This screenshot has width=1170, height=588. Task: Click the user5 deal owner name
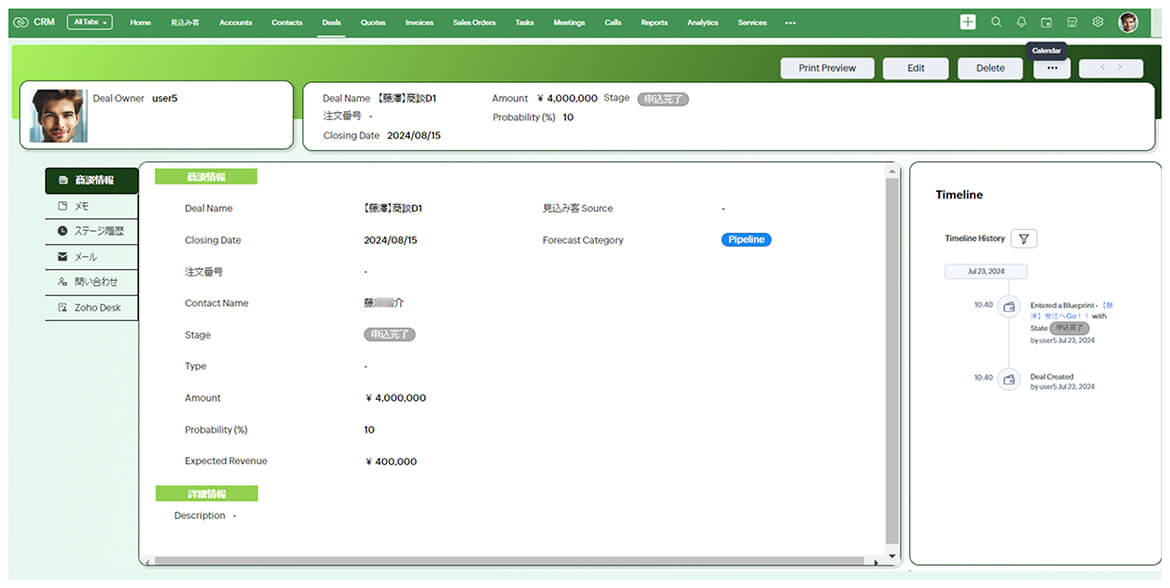(165, 98)
